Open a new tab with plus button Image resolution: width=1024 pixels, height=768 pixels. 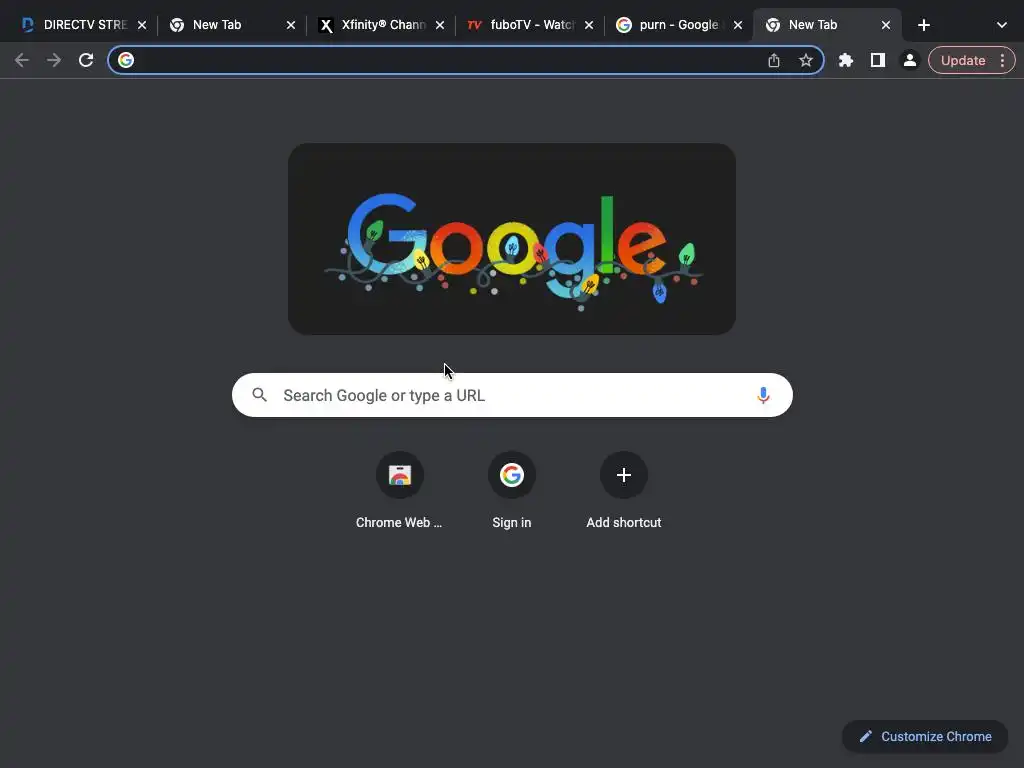pos(923,25)
